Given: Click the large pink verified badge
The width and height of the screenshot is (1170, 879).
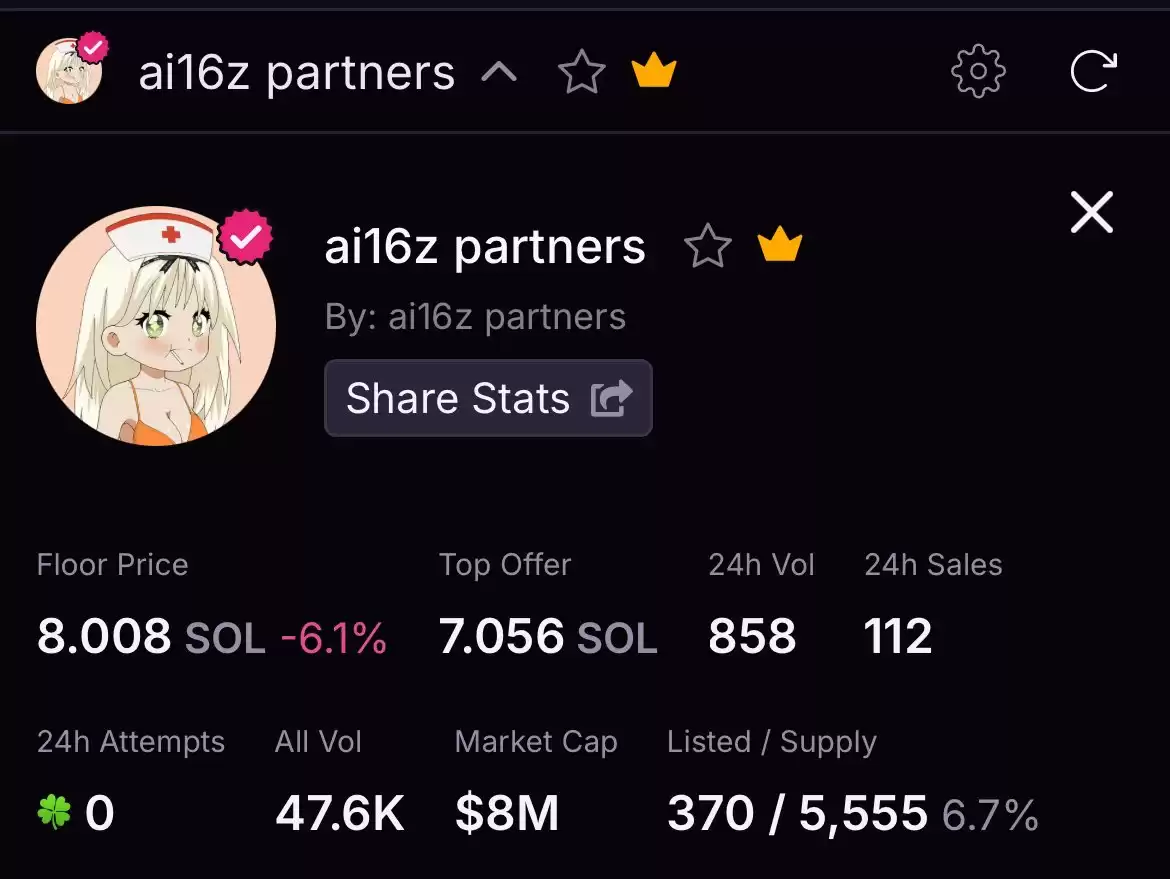Looking at the screenshot, I should click(x=245, y=237).
